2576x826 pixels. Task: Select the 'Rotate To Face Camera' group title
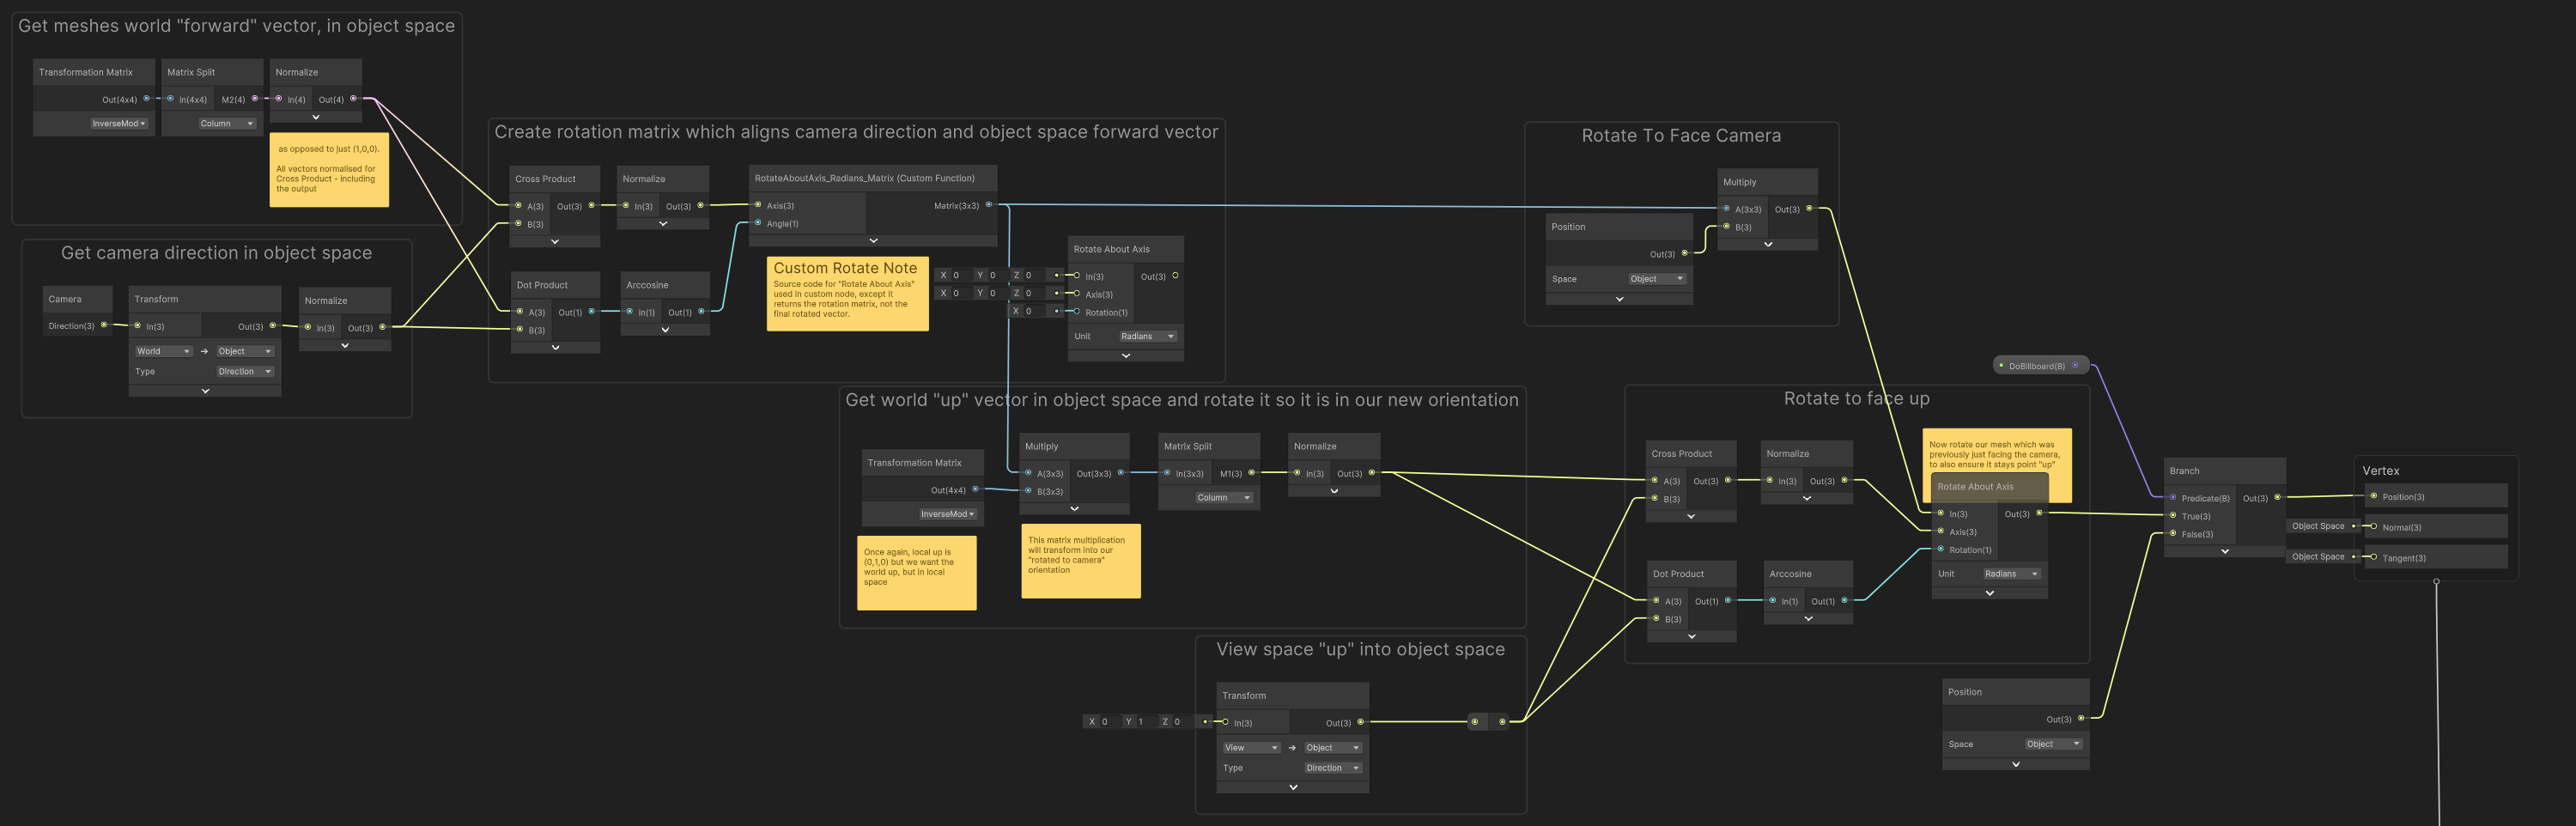(x=1680, y=136)
